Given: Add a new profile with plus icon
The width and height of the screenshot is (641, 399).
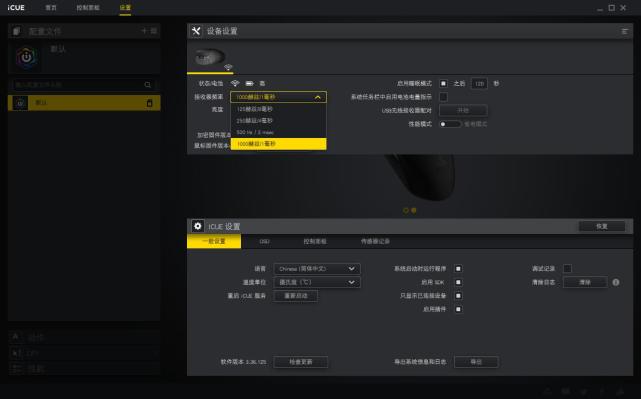Looking at the screenshot, I should (x=144, y=31).
